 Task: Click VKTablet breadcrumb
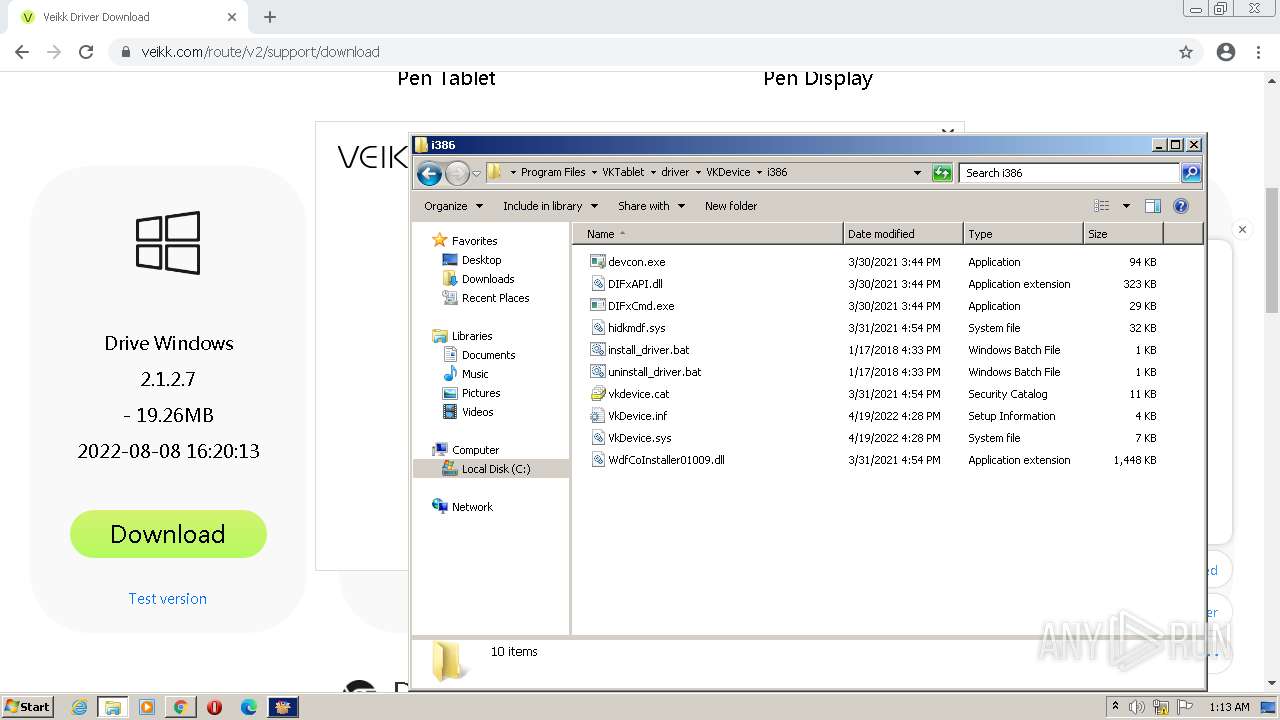(x=623, y=172)
